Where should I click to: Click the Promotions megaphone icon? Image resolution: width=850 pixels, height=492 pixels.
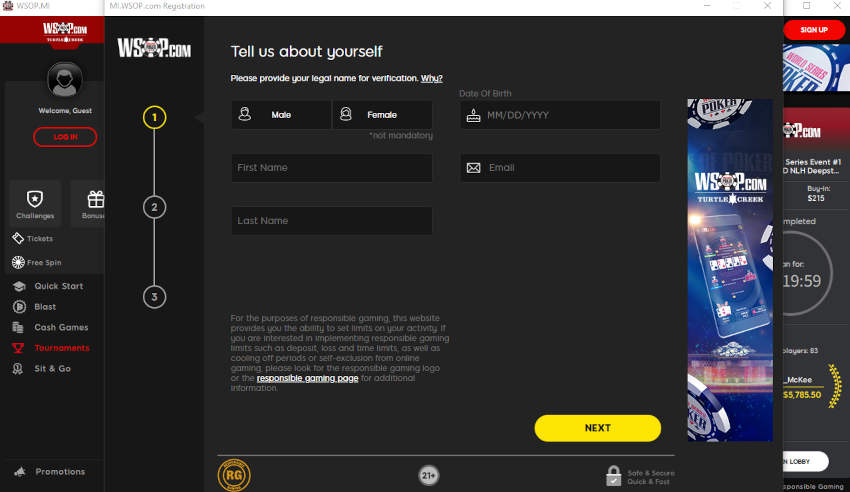coord(20,472)
